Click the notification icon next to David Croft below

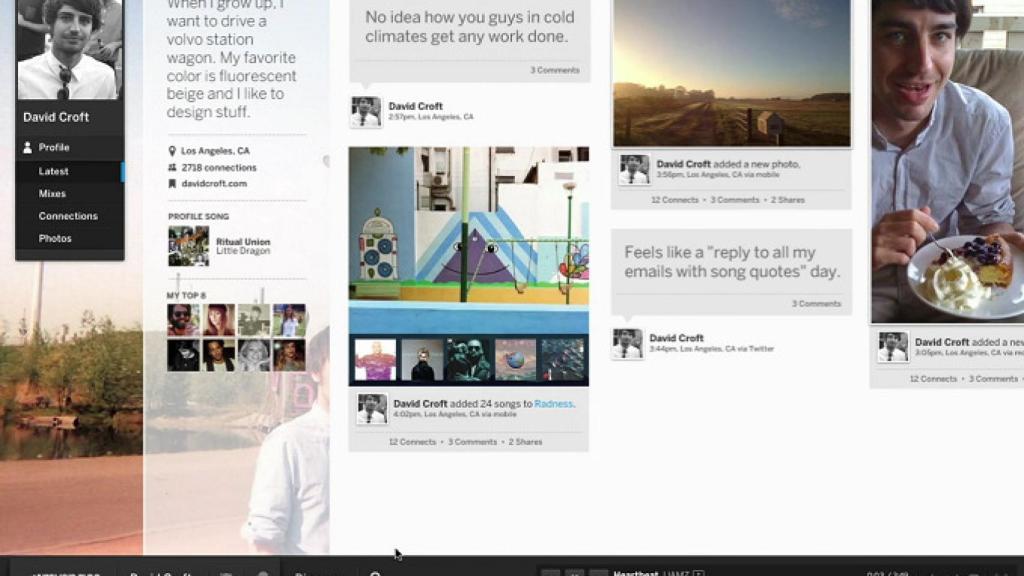630,344
